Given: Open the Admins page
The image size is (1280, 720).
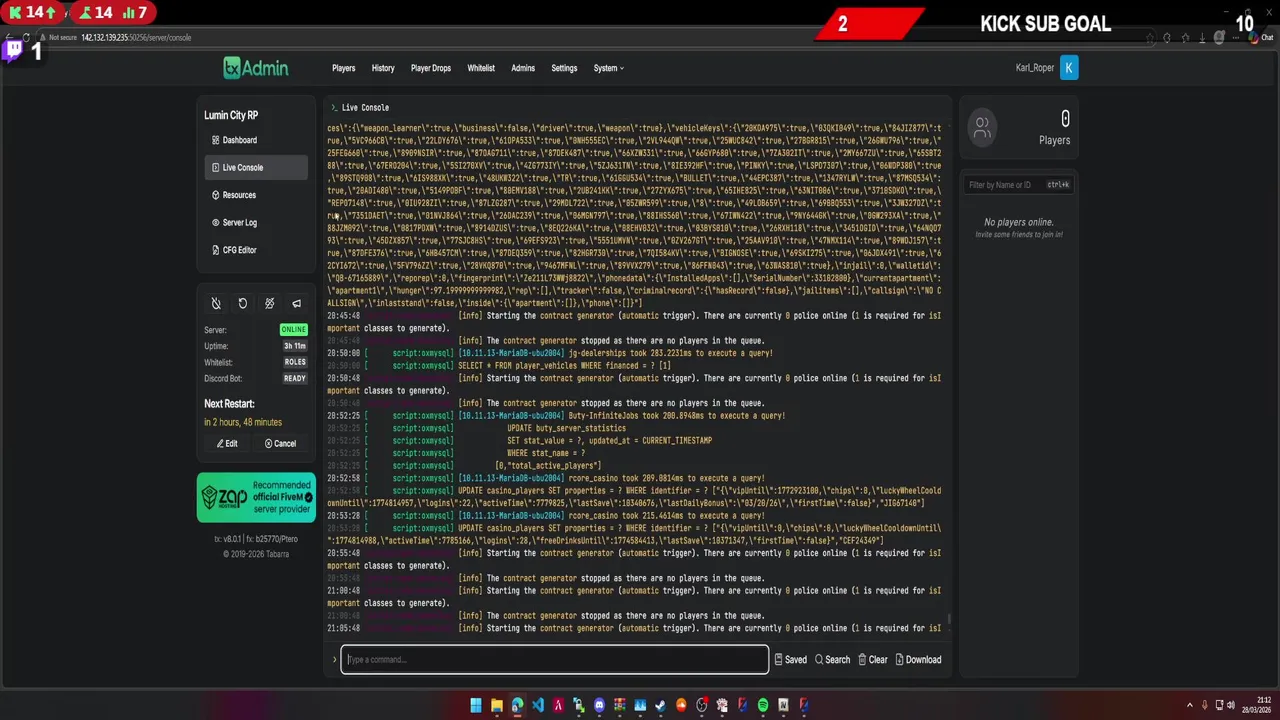Looking at the screenshot, I should click(523, 68).
